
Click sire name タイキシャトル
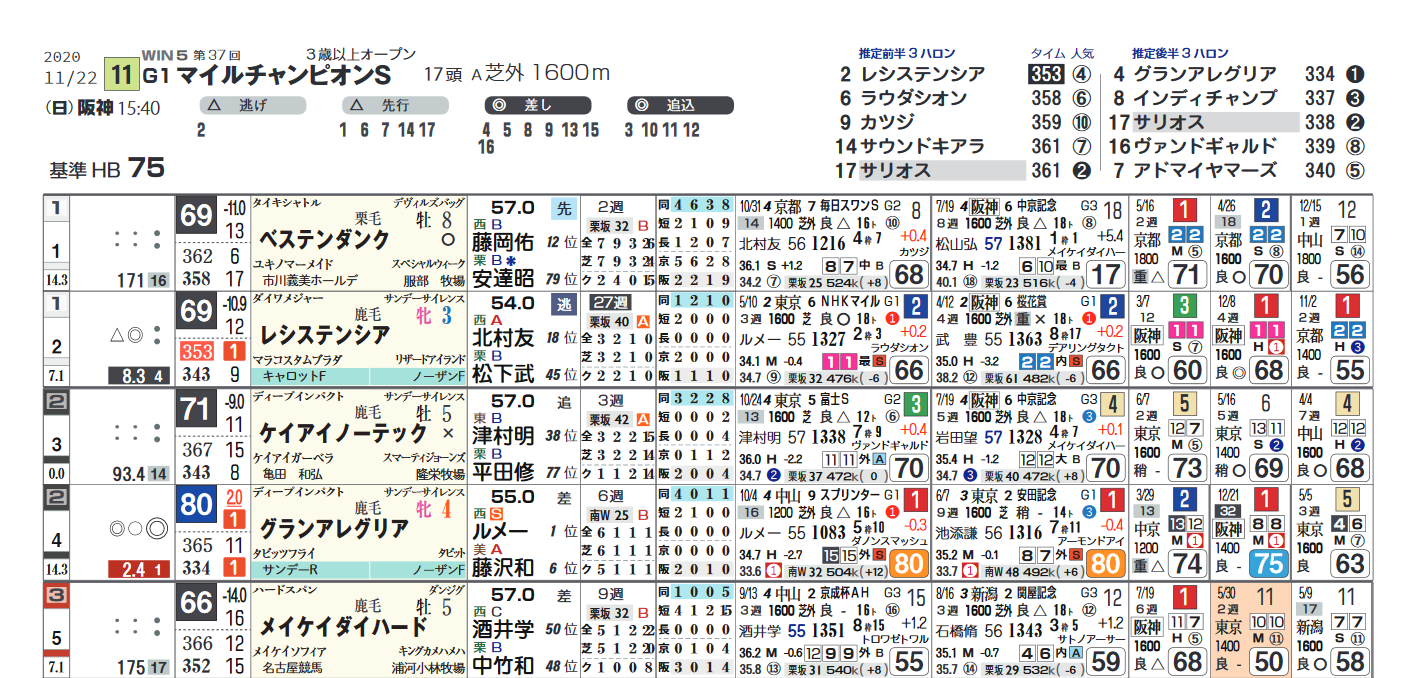[x=289, y=202]
